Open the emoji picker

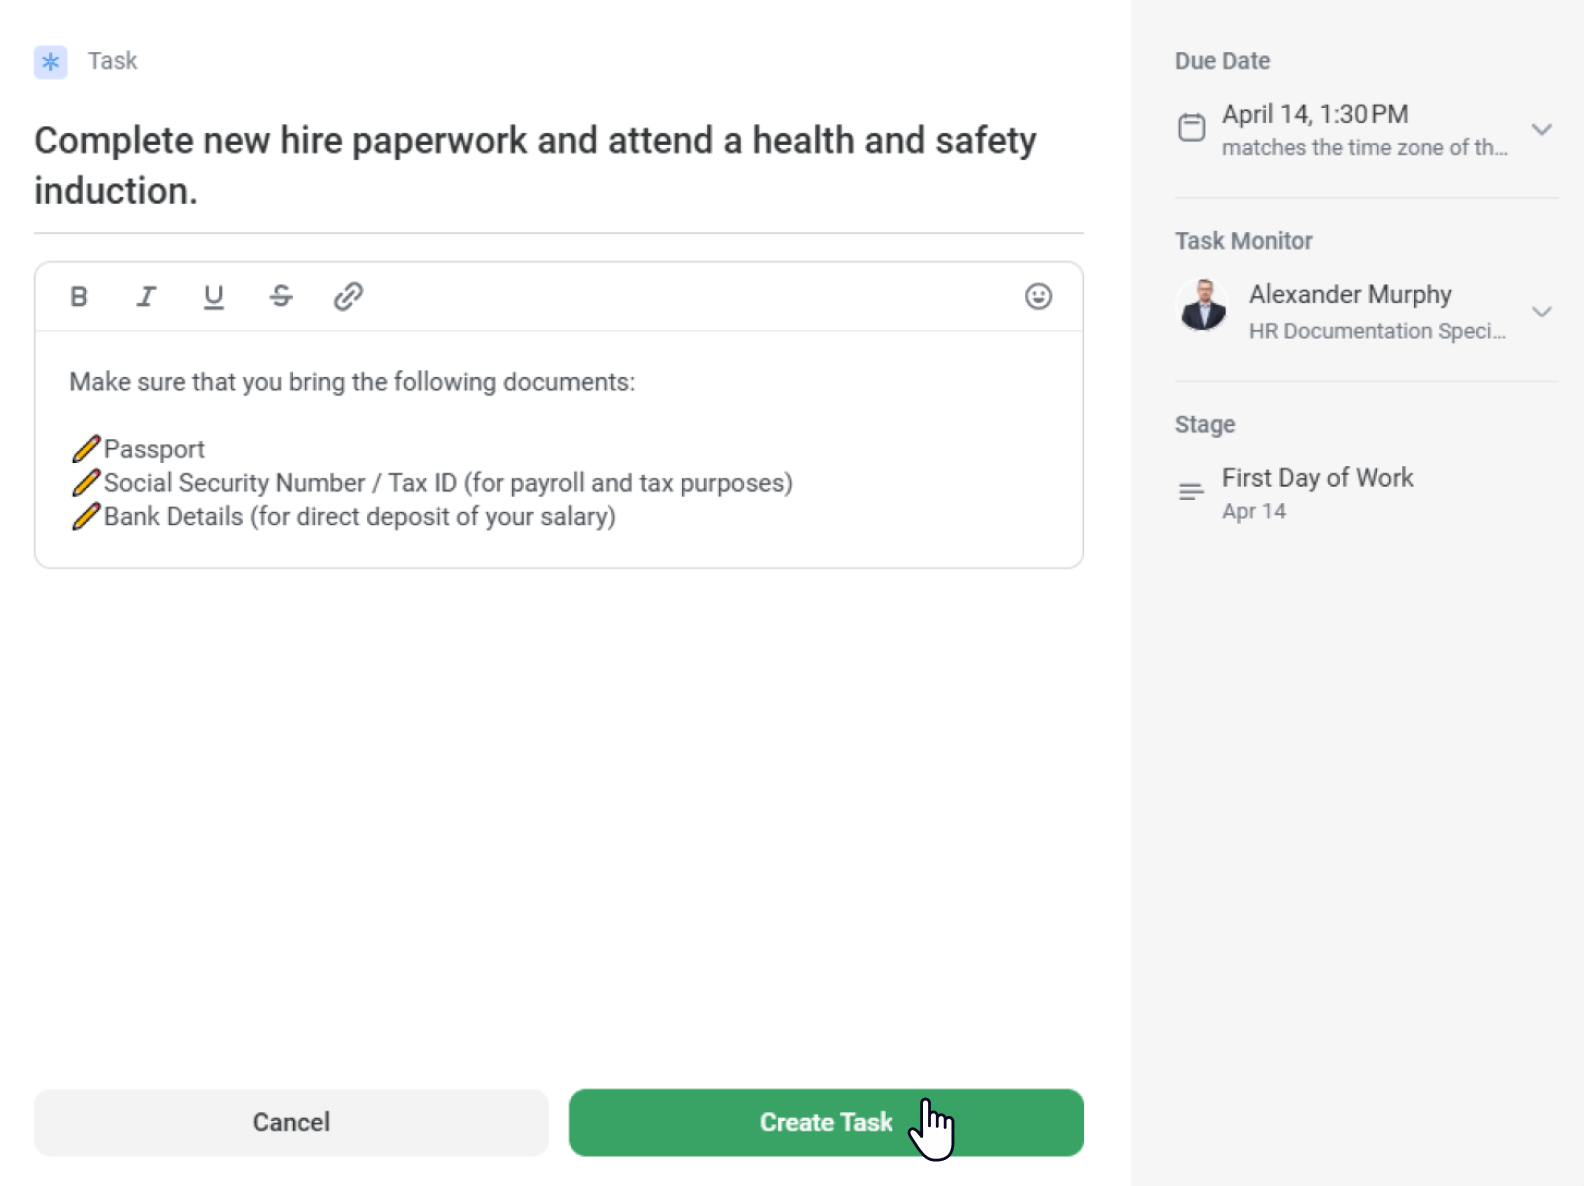click(1038, 296)
